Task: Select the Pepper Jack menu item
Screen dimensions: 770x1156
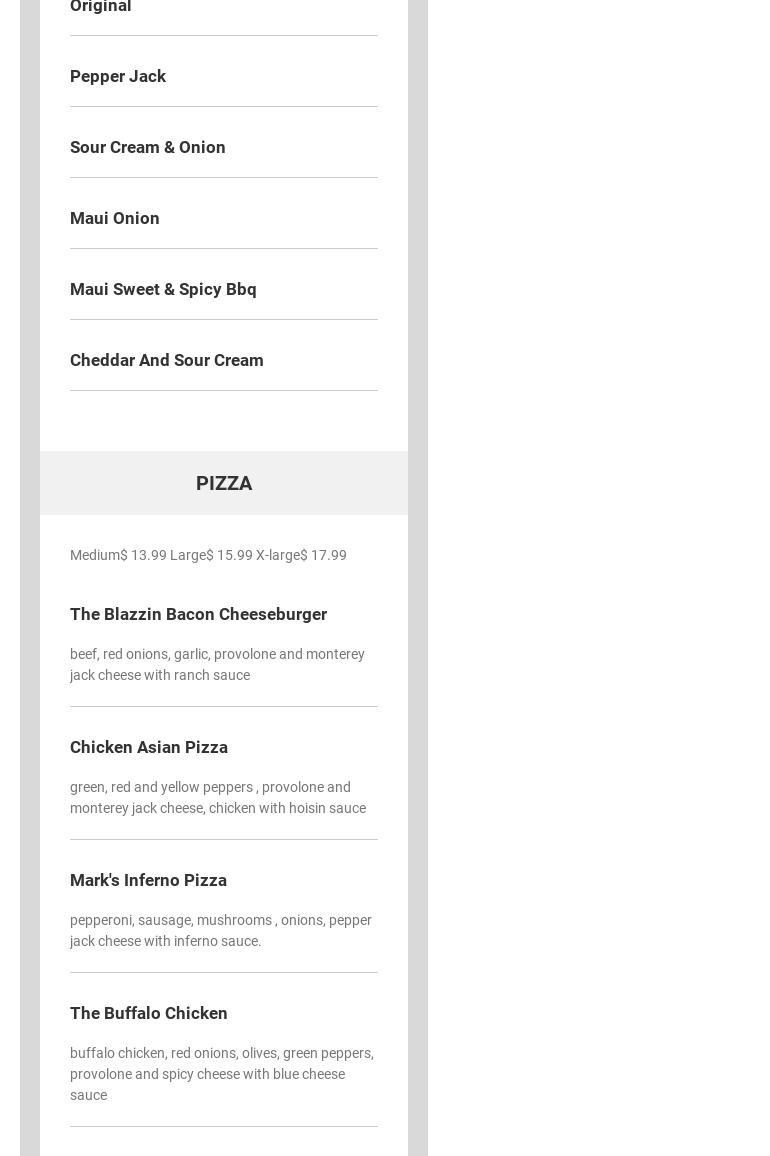Action: click(118, 76)
